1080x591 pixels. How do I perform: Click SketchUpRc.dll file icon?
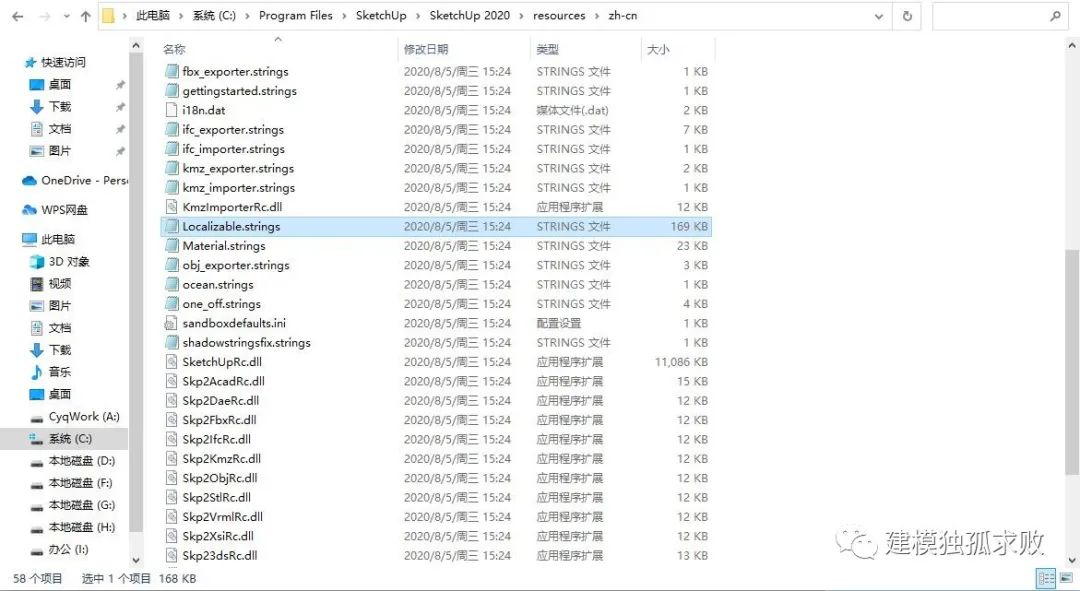point(172,362)
